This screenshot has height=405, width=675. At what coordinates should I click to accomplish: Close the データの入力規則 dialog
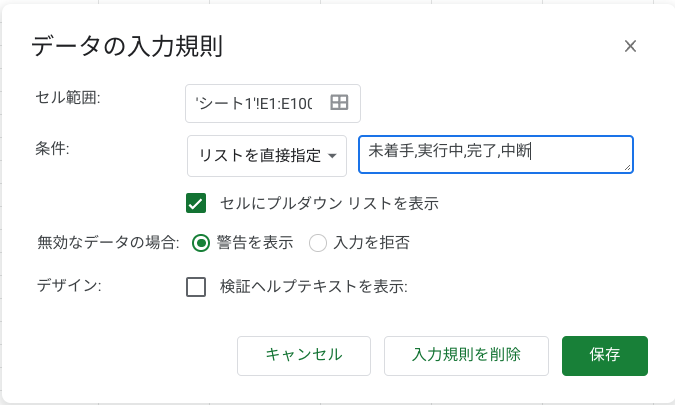tap(630, 46)
